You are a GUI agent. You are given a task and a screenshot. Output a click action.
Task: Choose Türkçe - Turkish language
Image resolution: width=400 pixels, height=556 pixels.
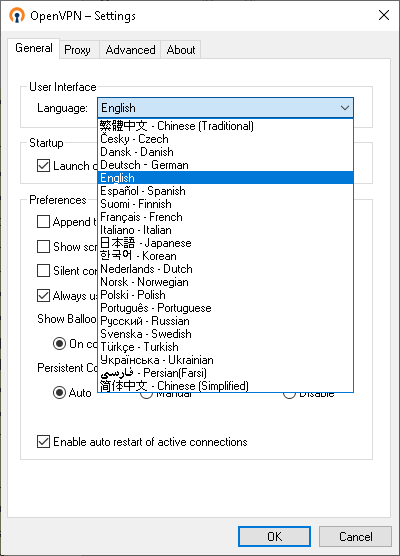pyautogui.click(x=226, y=347)
